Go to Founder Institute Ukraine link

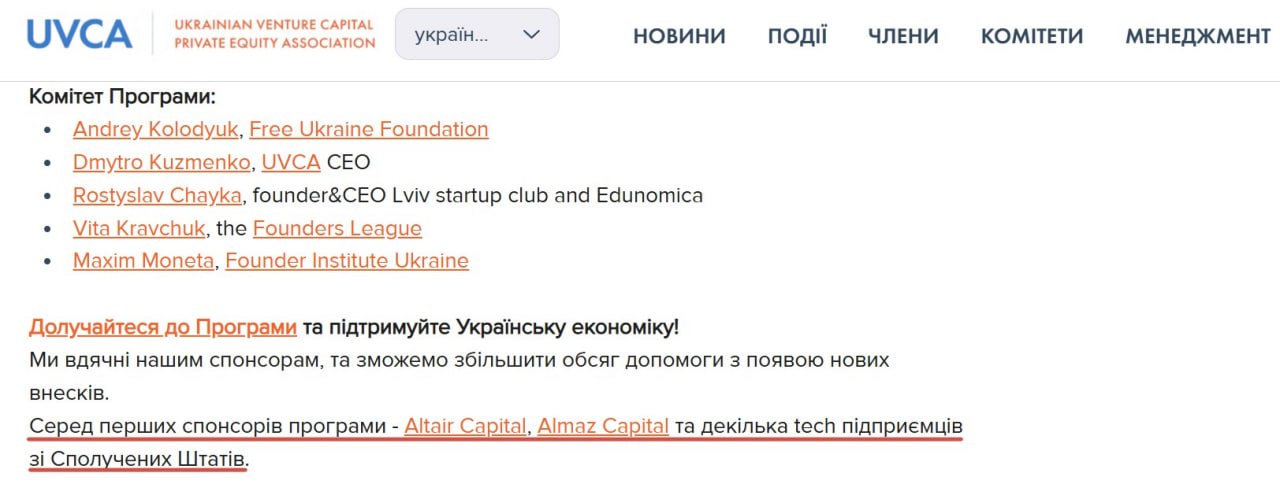click(346, 261)
